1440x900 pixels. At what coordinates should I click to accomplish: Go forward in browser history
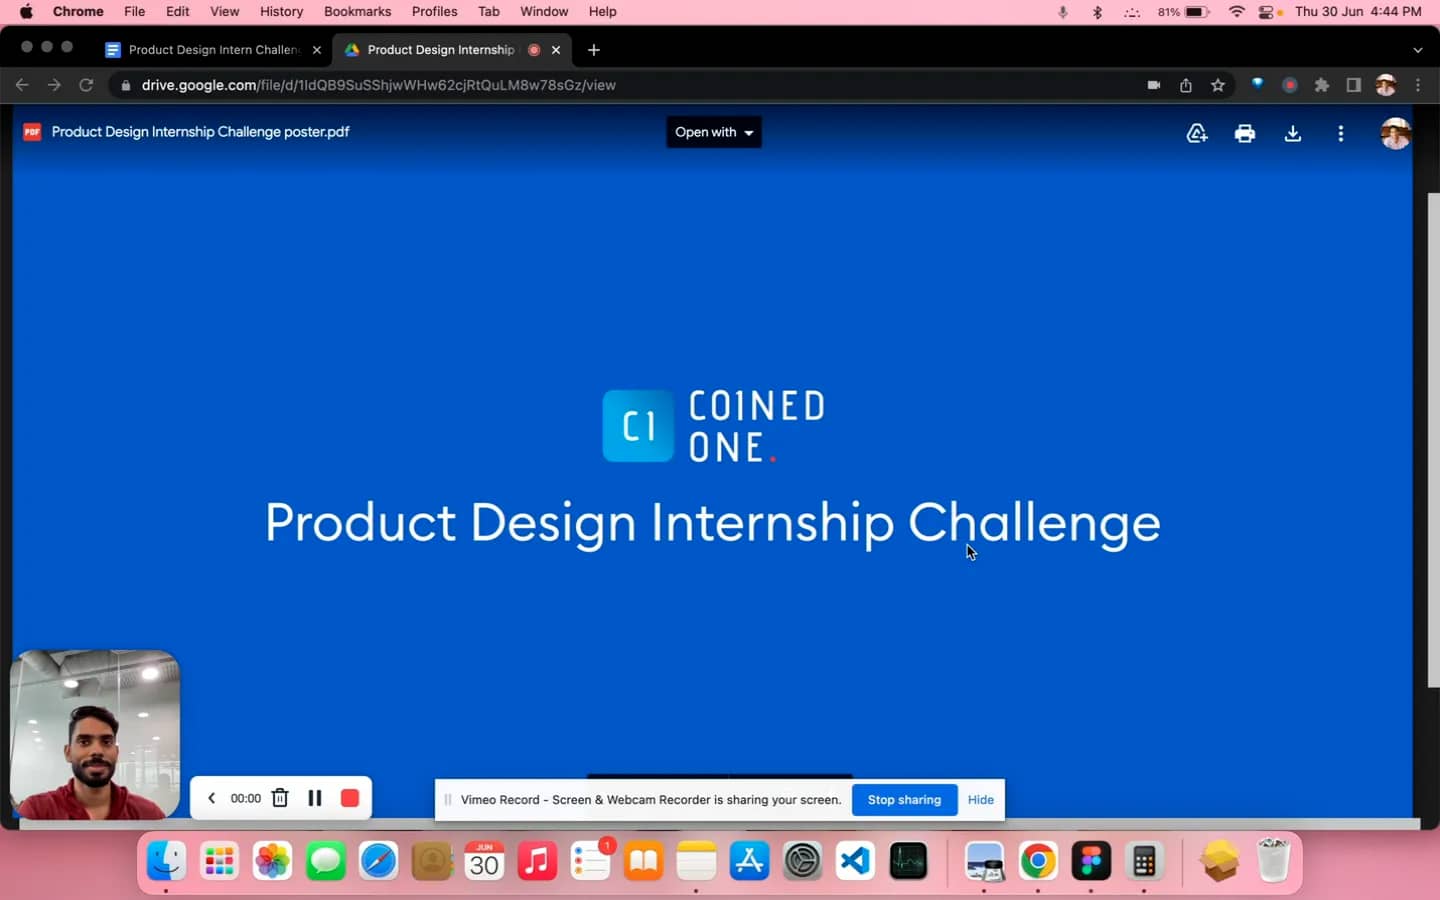coord(54,85)
